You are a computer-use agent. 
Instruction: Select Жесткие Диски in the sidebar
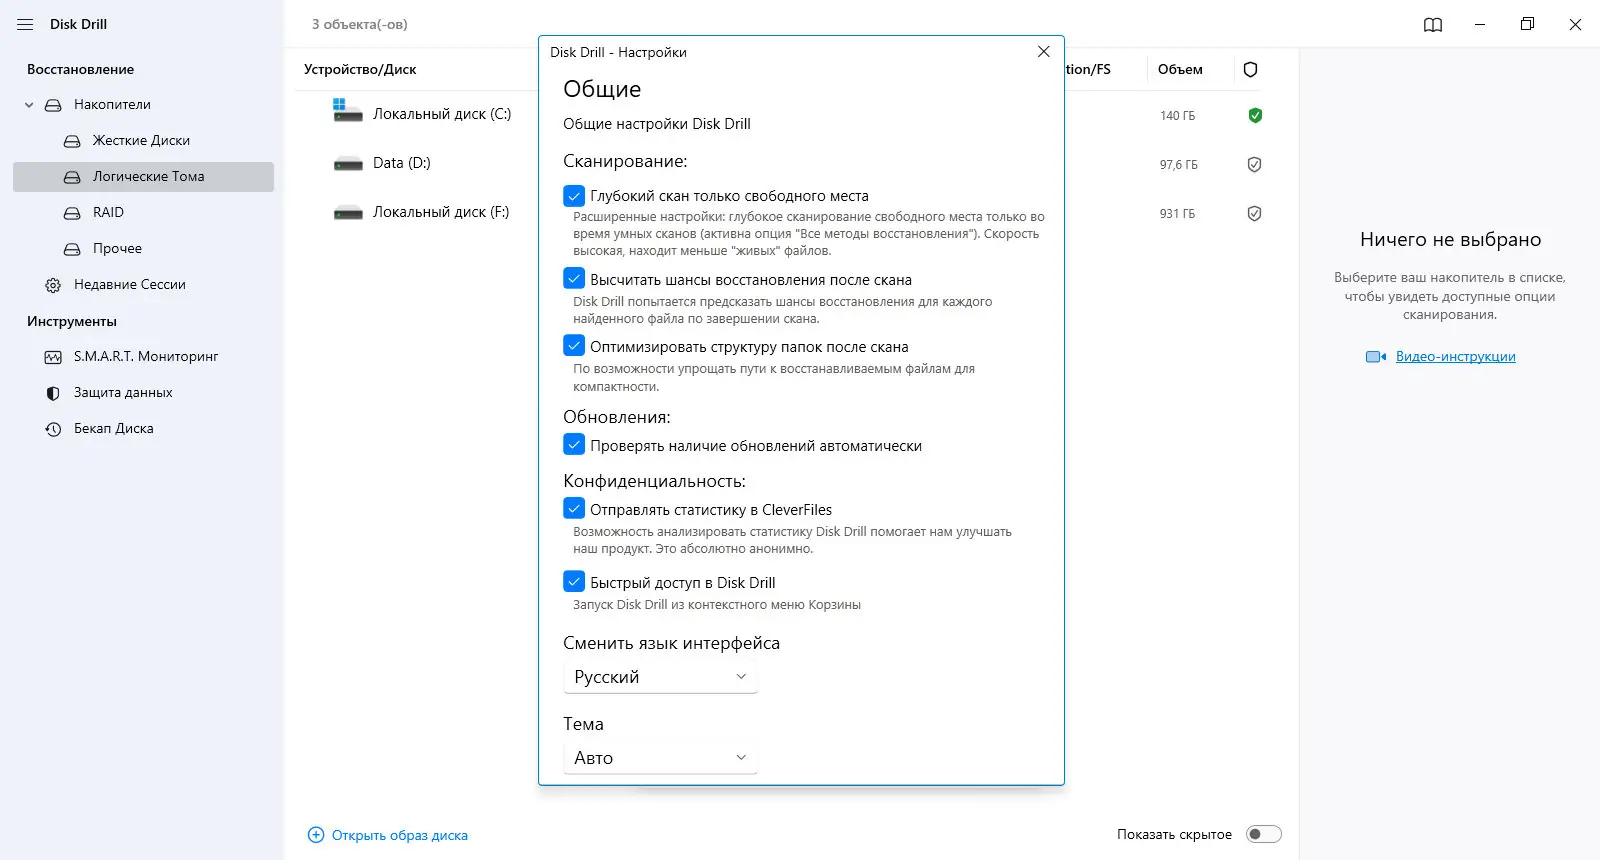point(141,141)
